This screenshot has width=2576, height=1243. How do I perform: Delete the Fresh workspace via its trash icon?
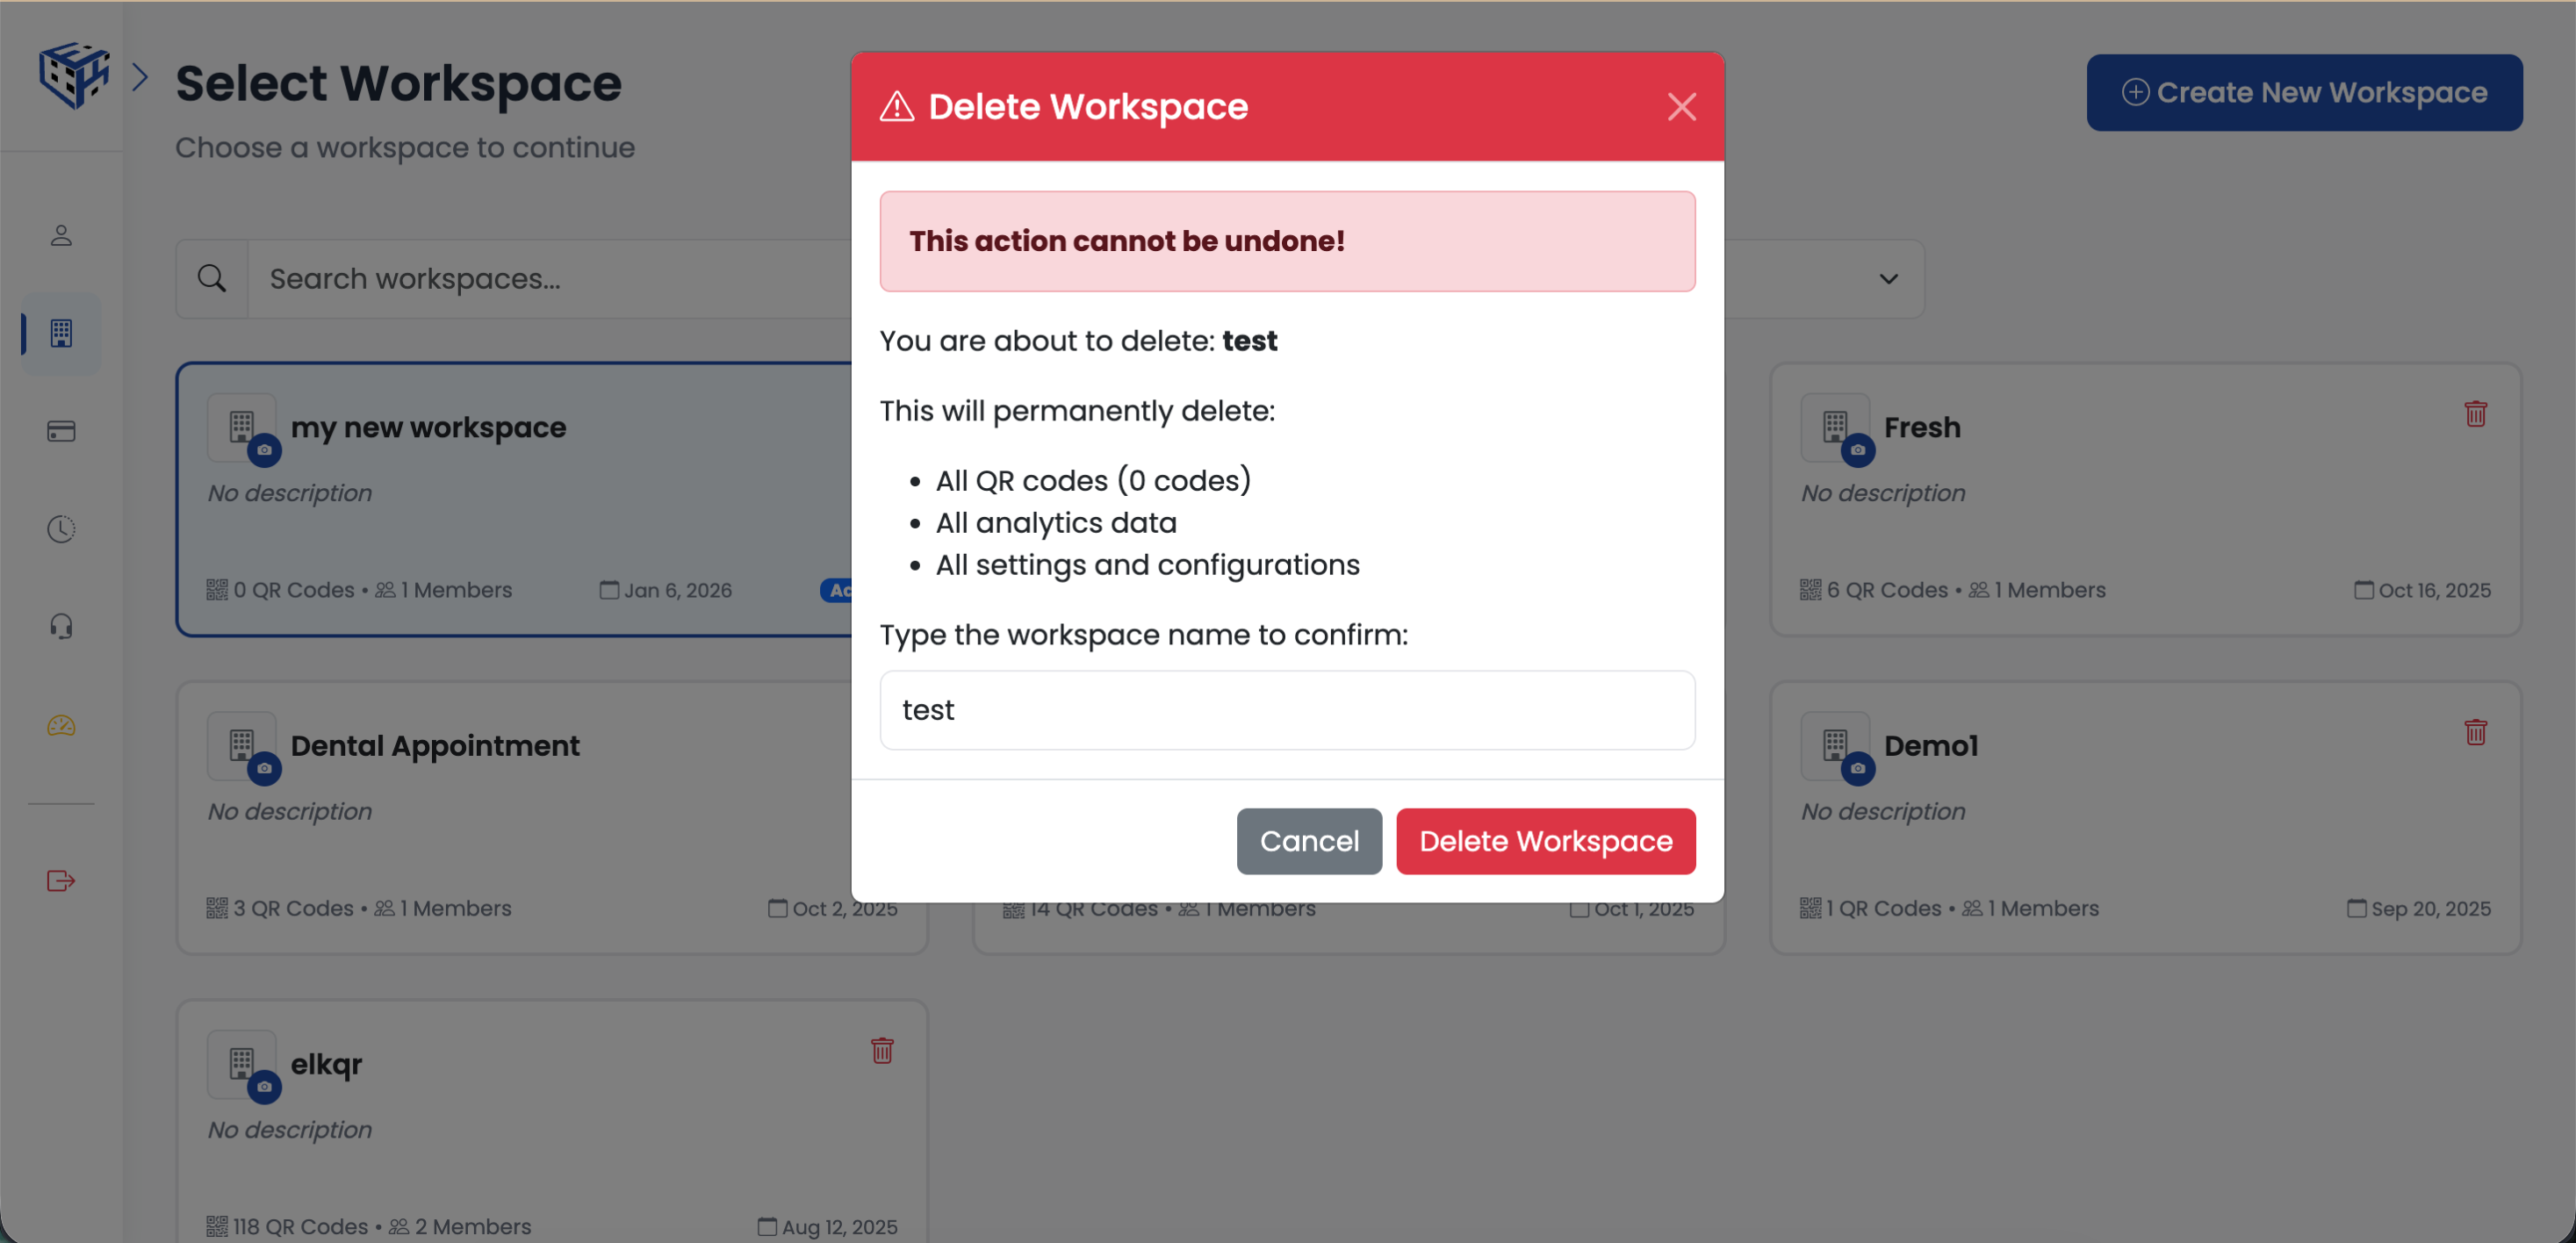(2475, 413)
